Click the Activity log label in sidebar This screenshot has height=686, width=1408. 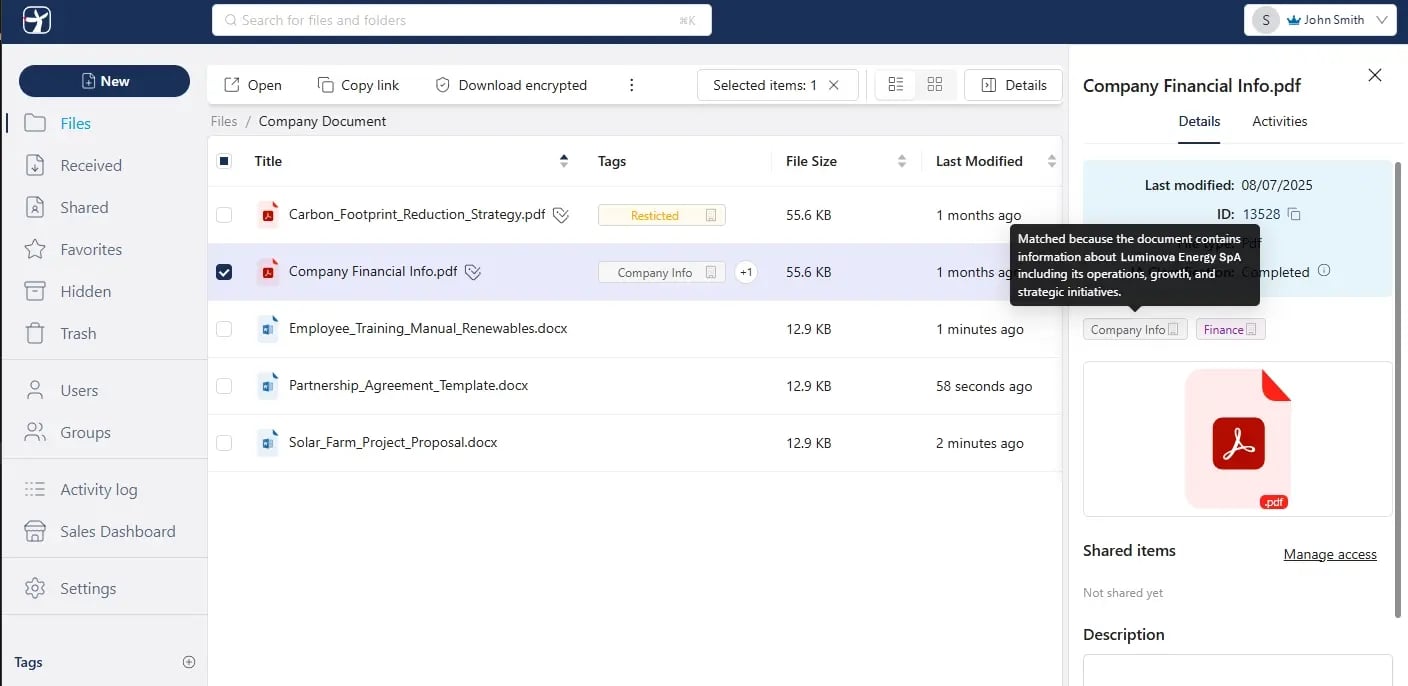99,489
